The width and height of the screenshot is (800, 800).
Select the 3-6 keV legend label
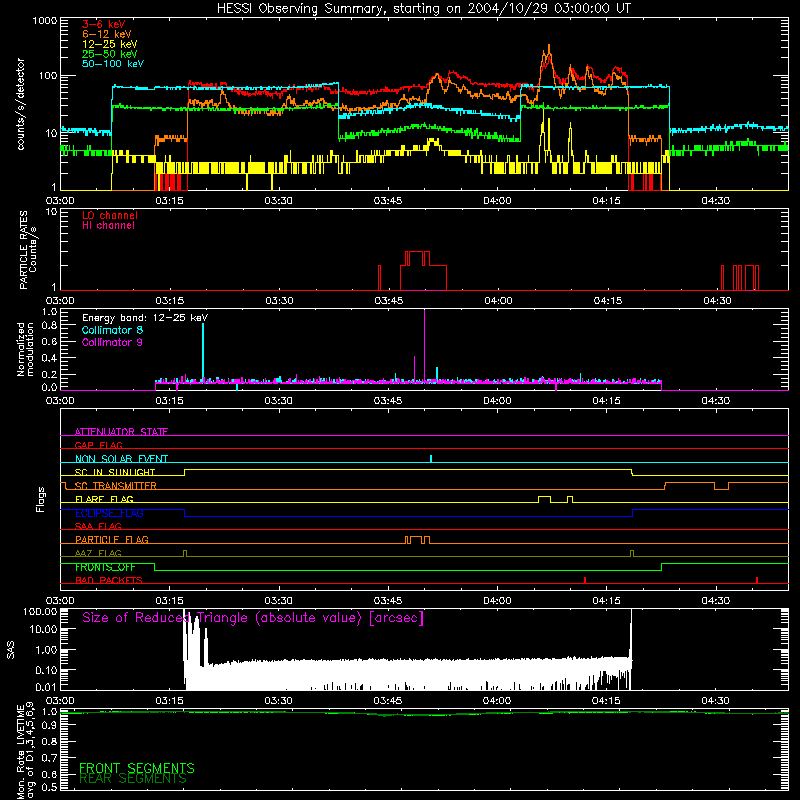(x=104, y=24)
